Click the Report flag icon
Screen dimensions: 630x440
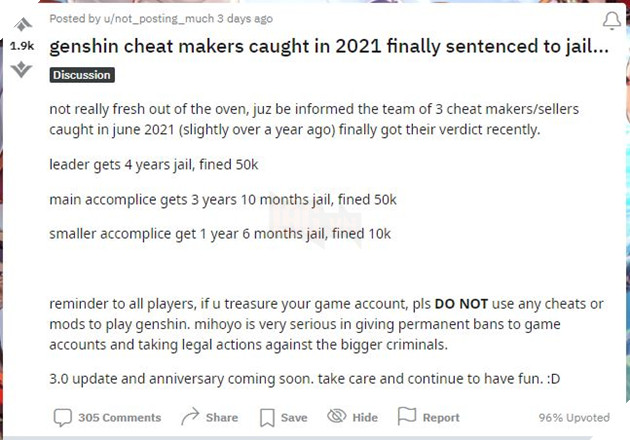point(406,417)
